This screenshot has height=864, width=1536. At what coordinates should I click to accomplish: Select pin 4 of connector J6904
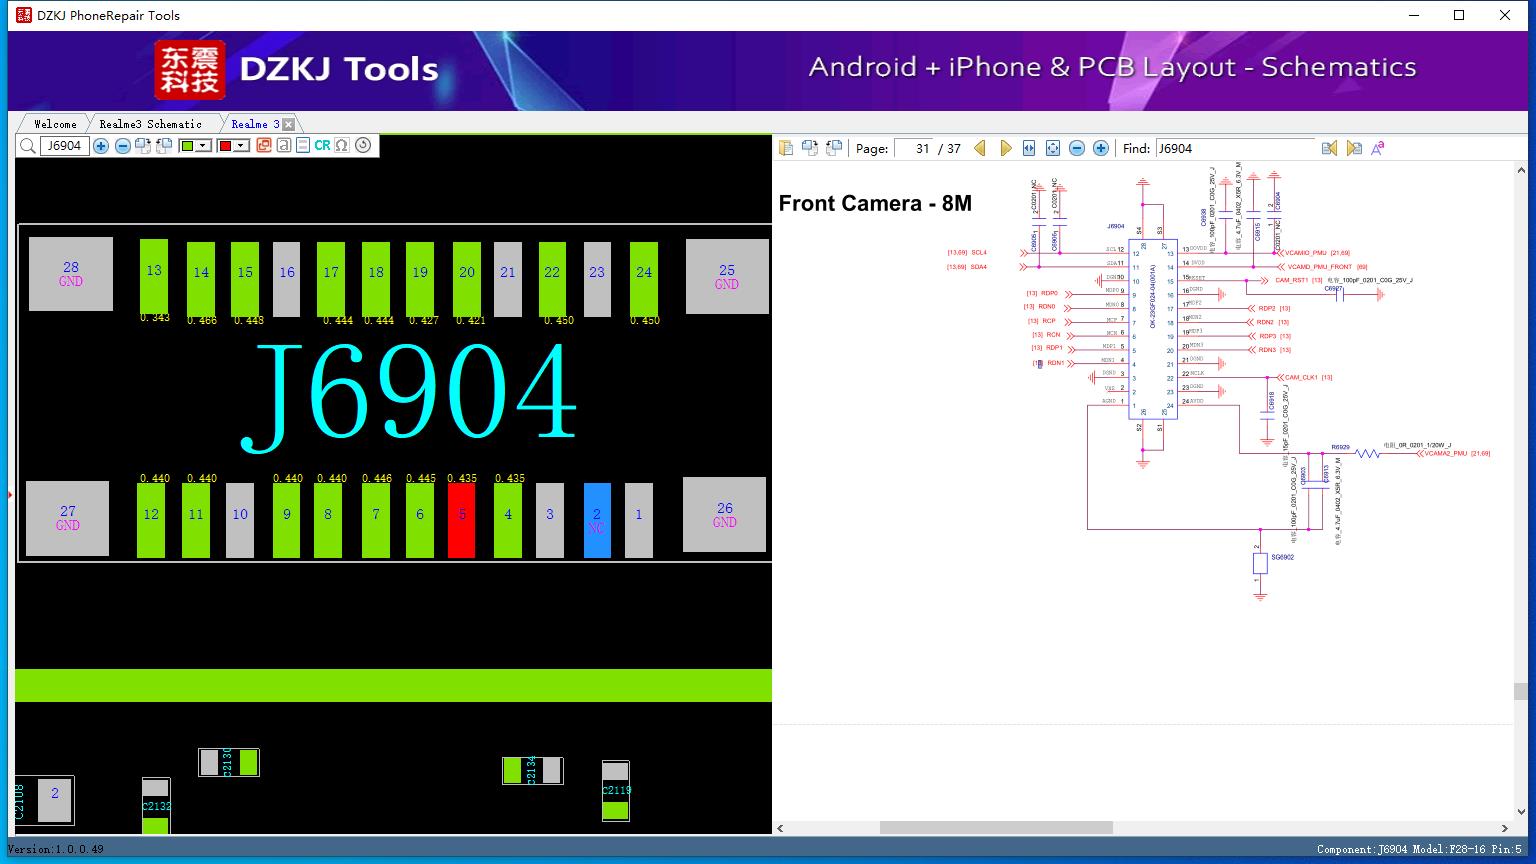point(508,520)
